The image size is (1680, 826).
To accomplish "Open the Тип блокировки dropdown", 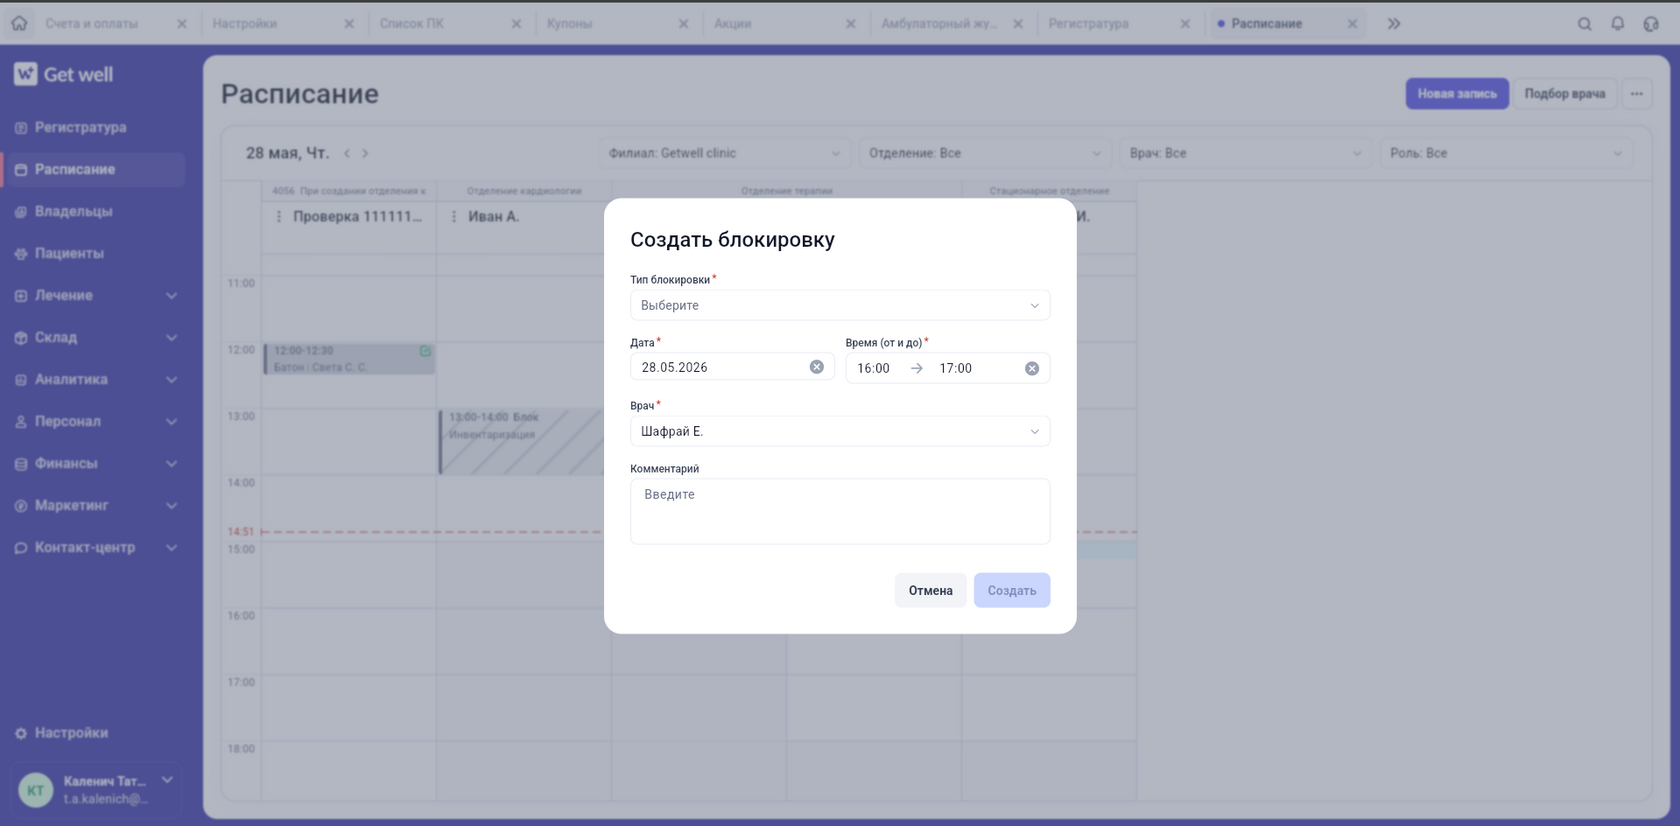I will tap(840, 305).
